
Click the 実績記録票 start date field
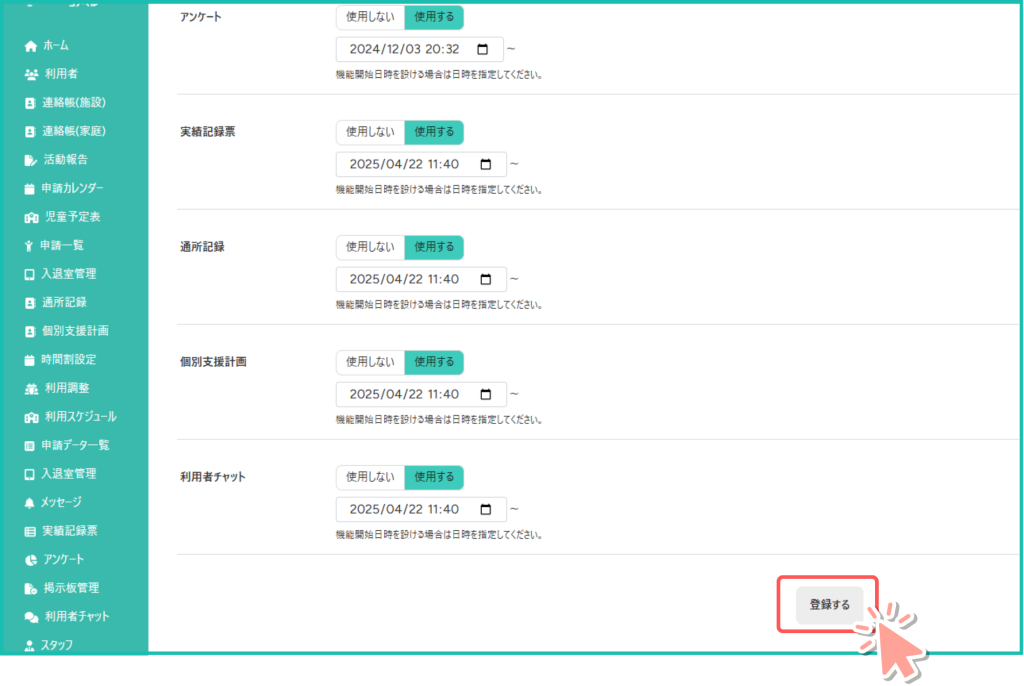coord(405,164)
